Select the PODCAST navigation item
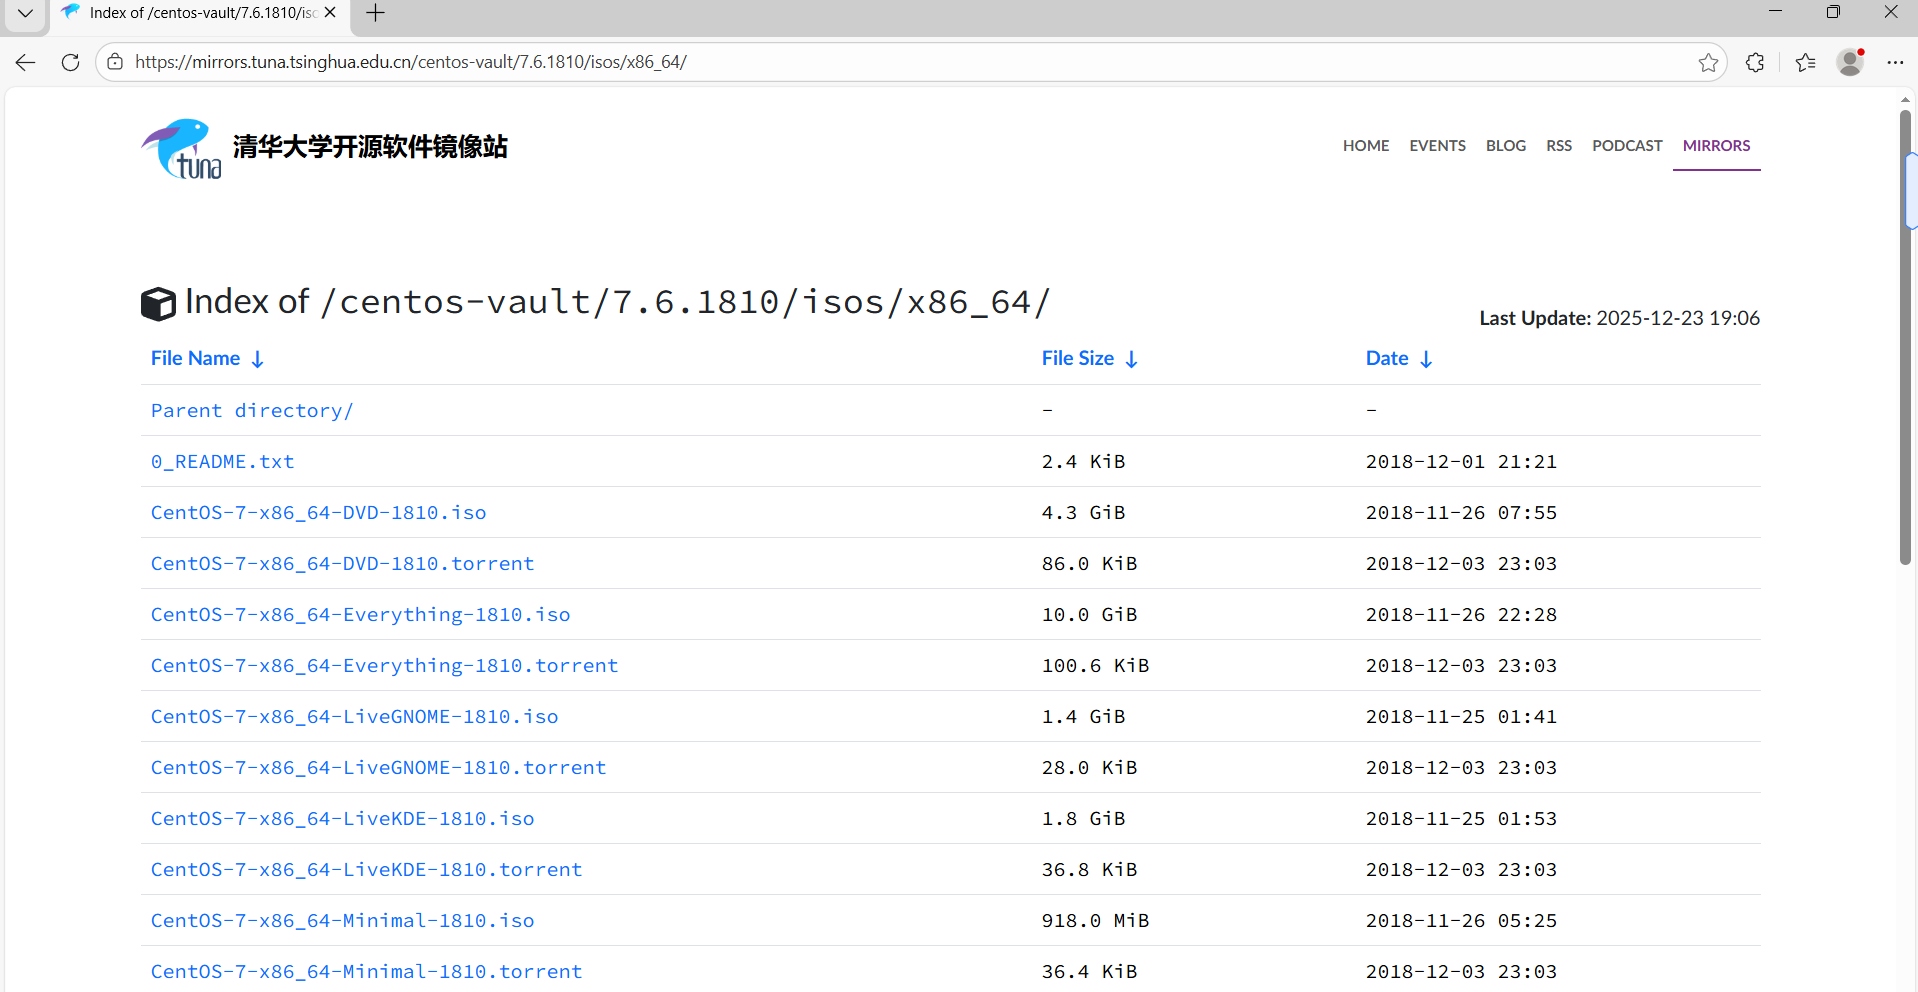The image size is (1918, 992). pyautogui.click(x=1626, y=145)
